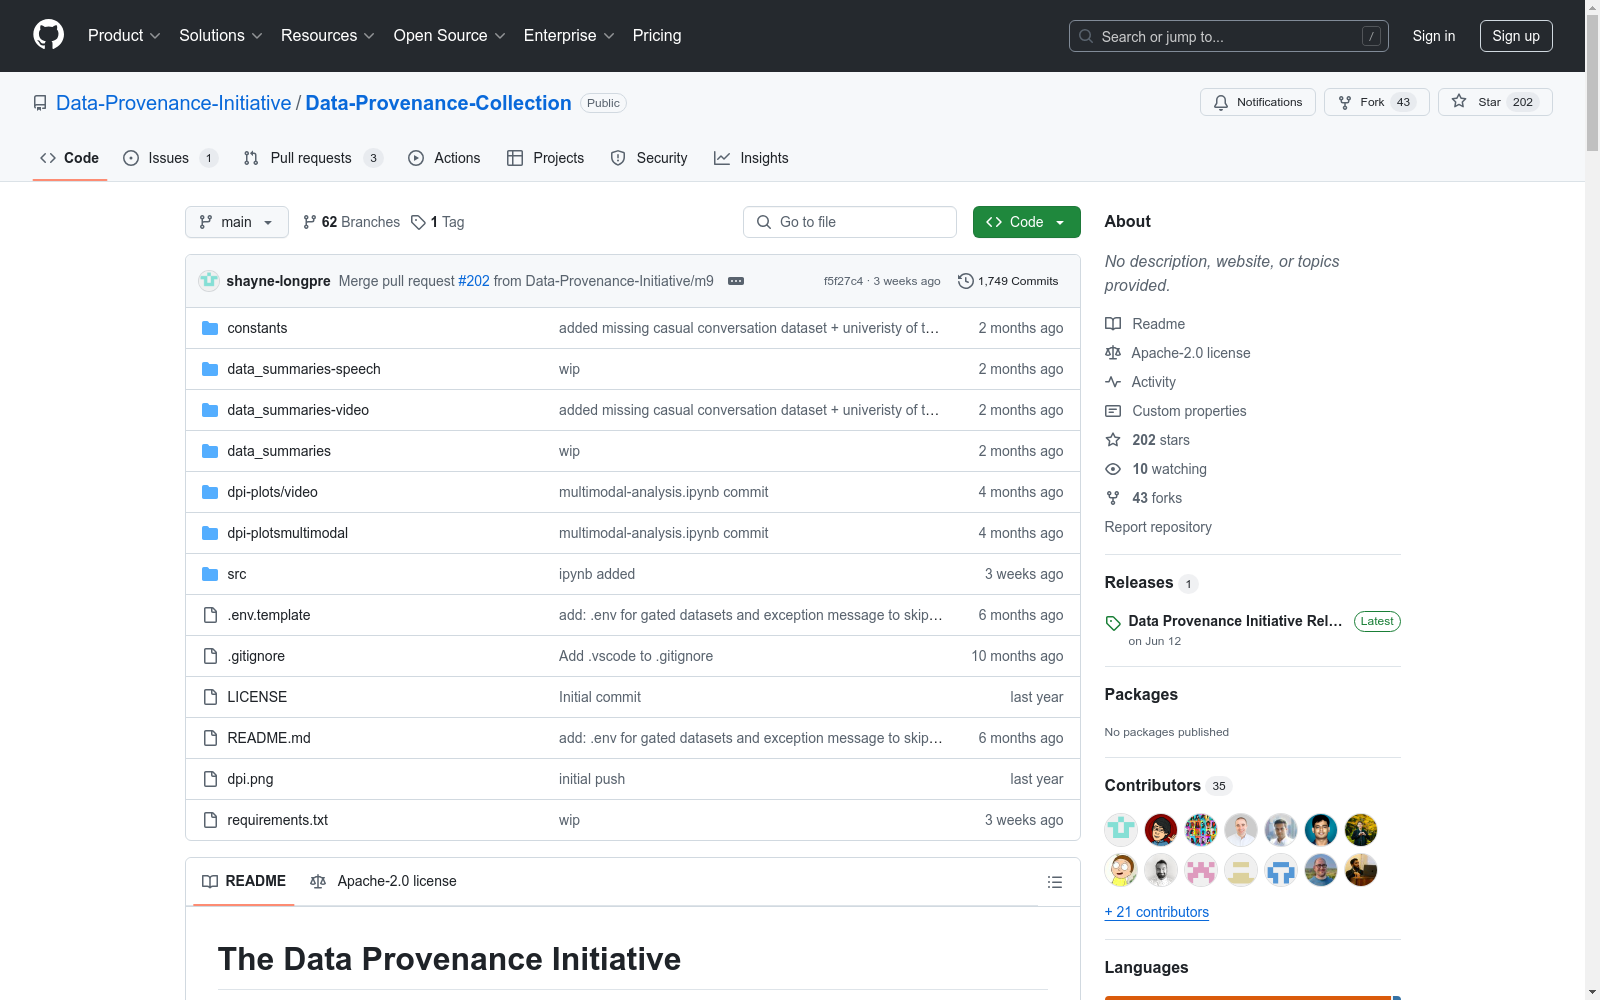The image size is (1600, 1000).
Task: Expand commit message ellipsis icon
Action: click(736, 281)
